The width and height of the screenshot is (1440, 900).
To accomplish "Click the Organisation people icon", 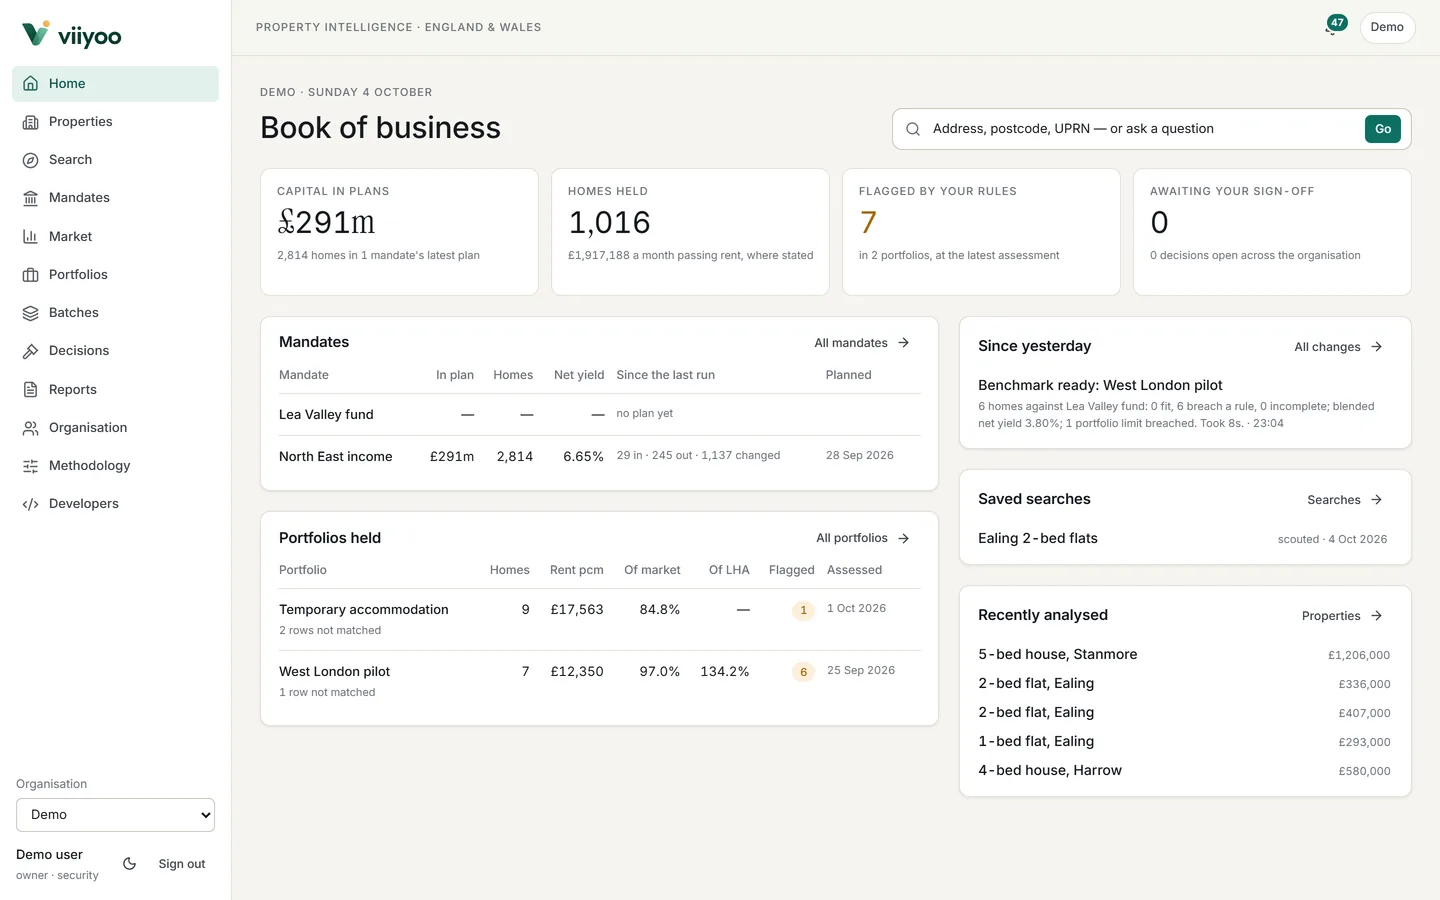I will click(30, 428).
